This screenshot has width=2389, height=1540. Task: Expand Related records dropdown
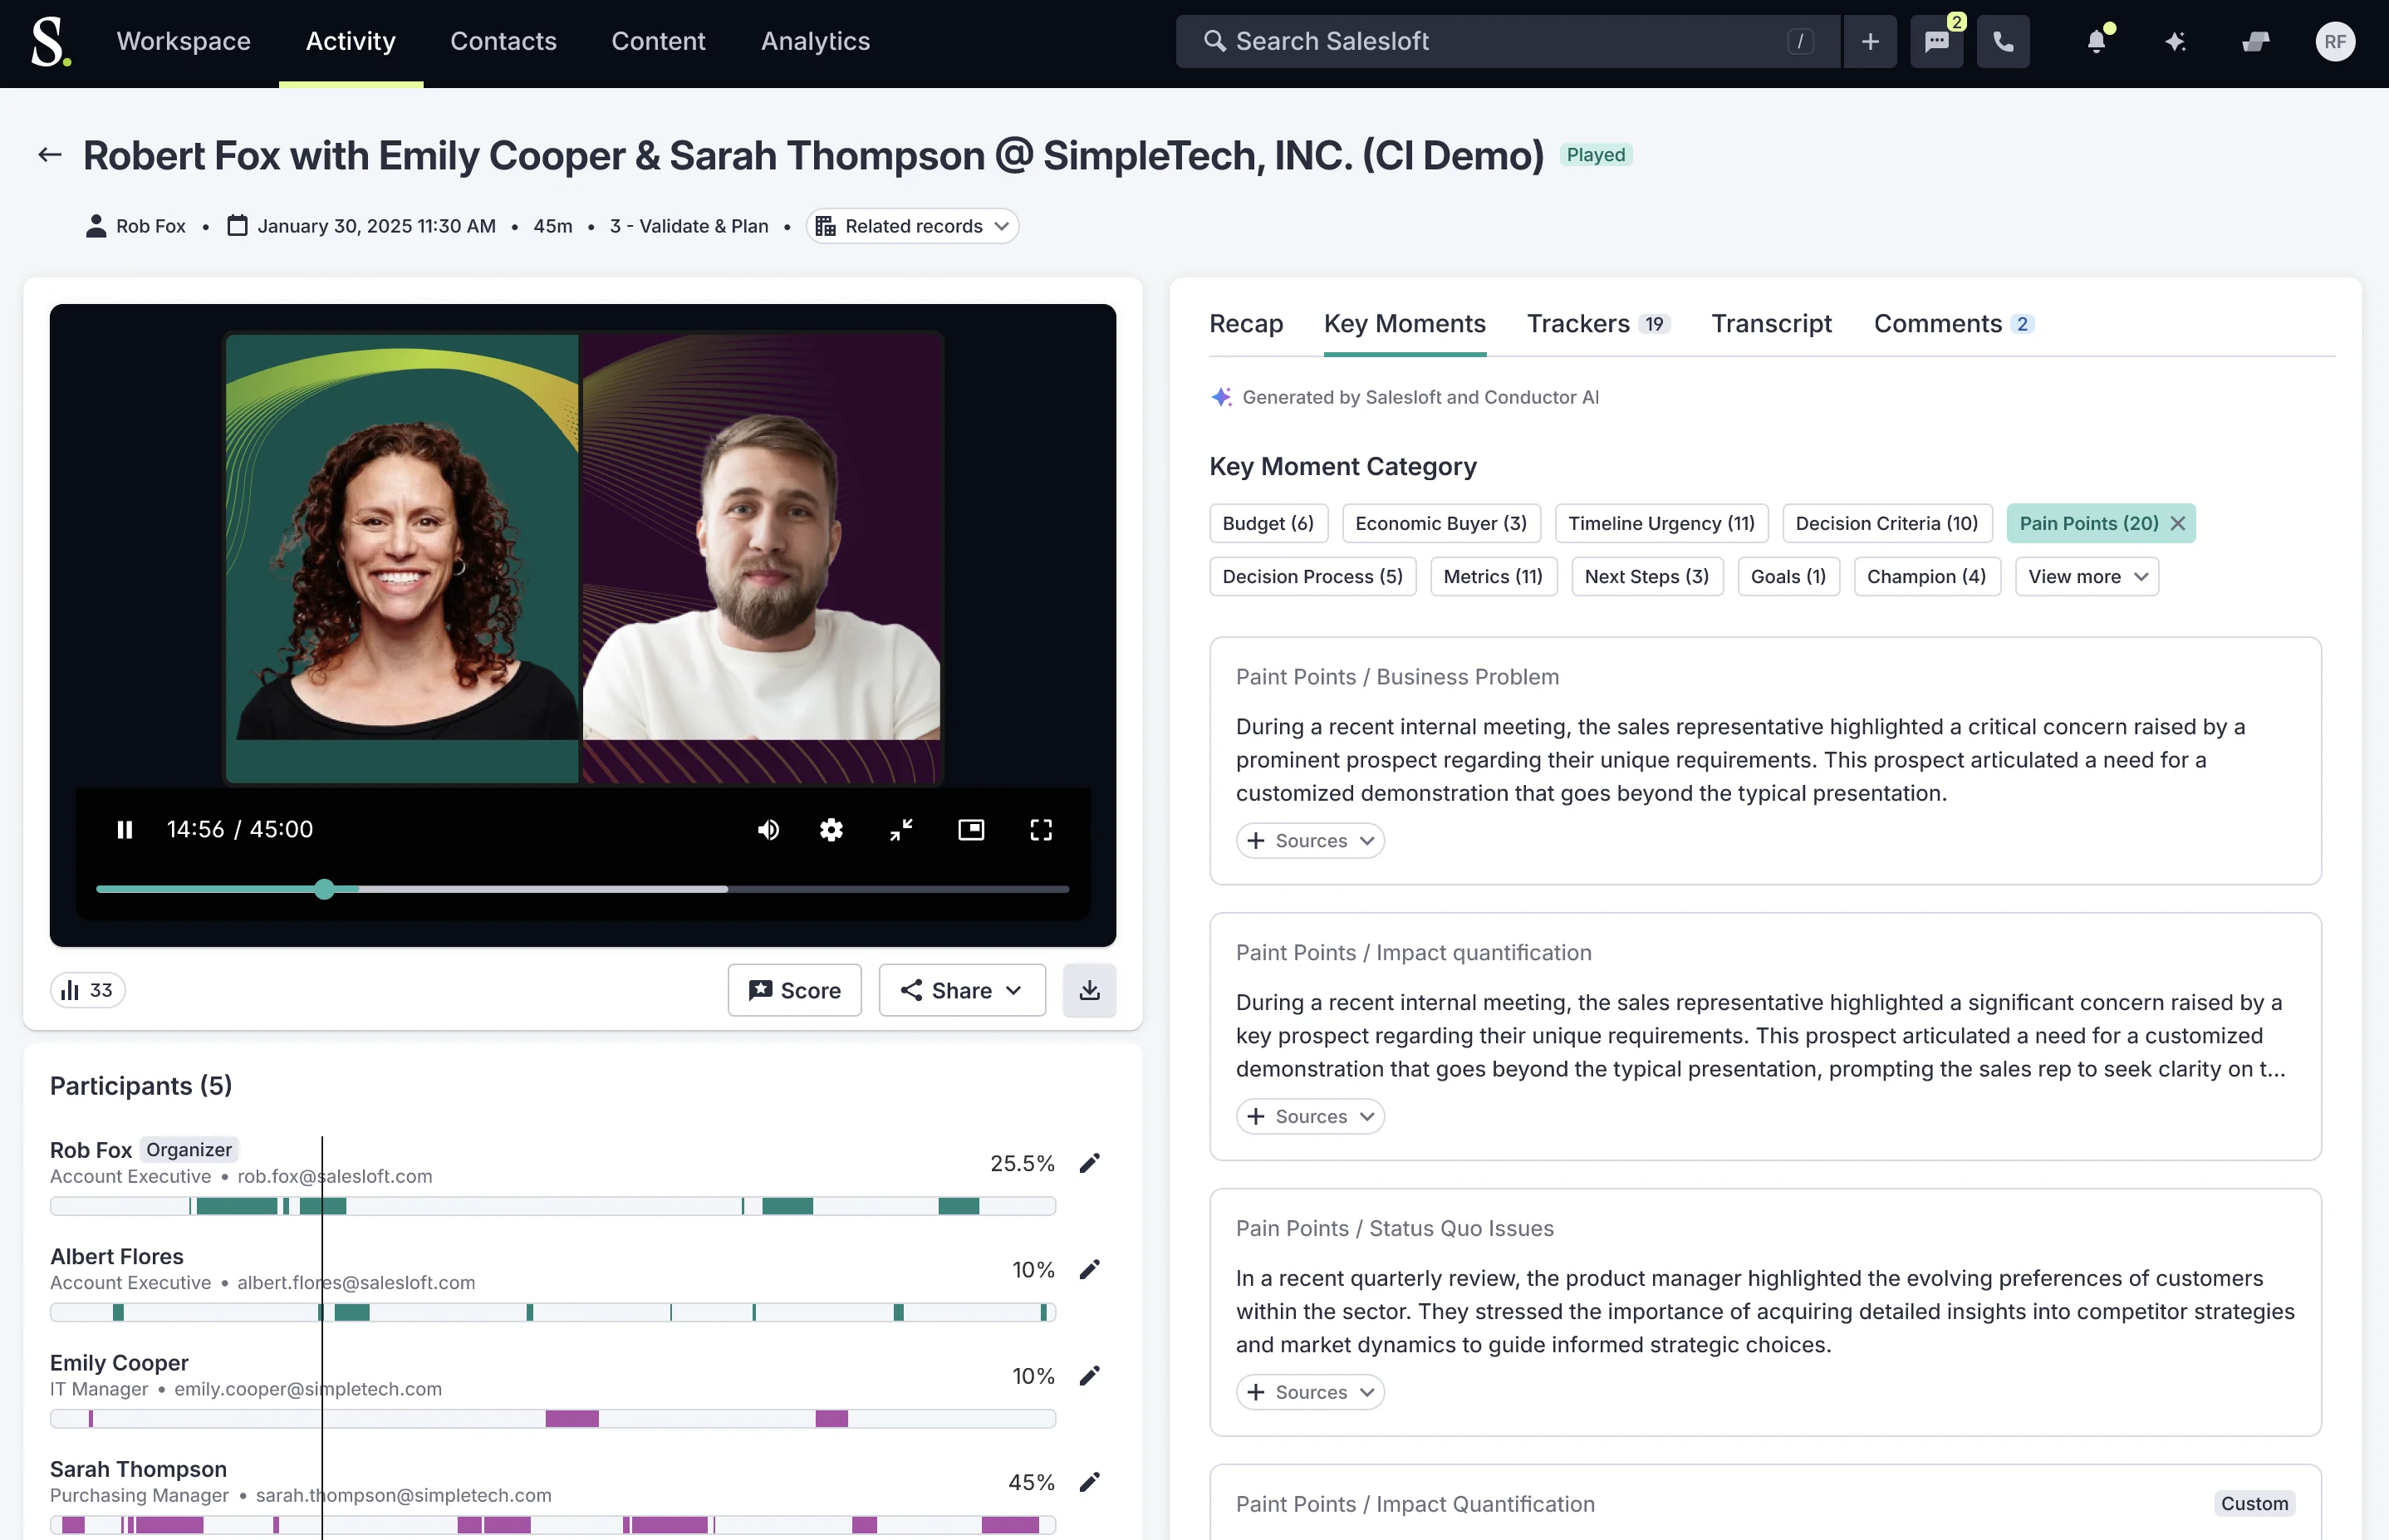tap(912, 226)
